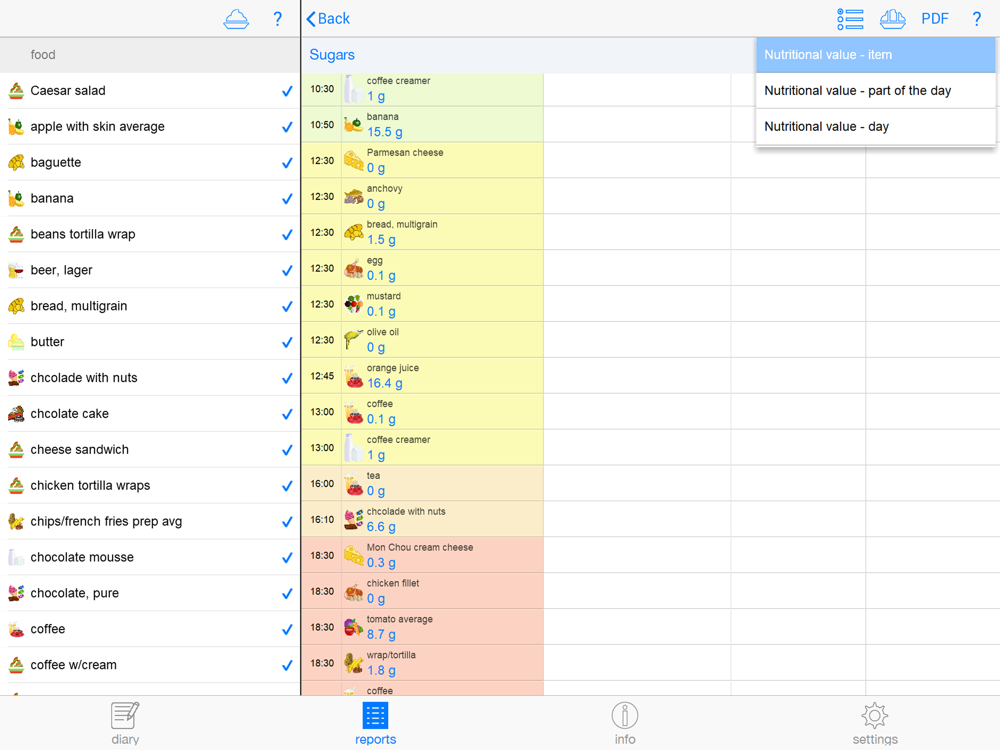Click the wrap/tortilla icon
This screenshot has width=1000, height=750.
[353, 663]
